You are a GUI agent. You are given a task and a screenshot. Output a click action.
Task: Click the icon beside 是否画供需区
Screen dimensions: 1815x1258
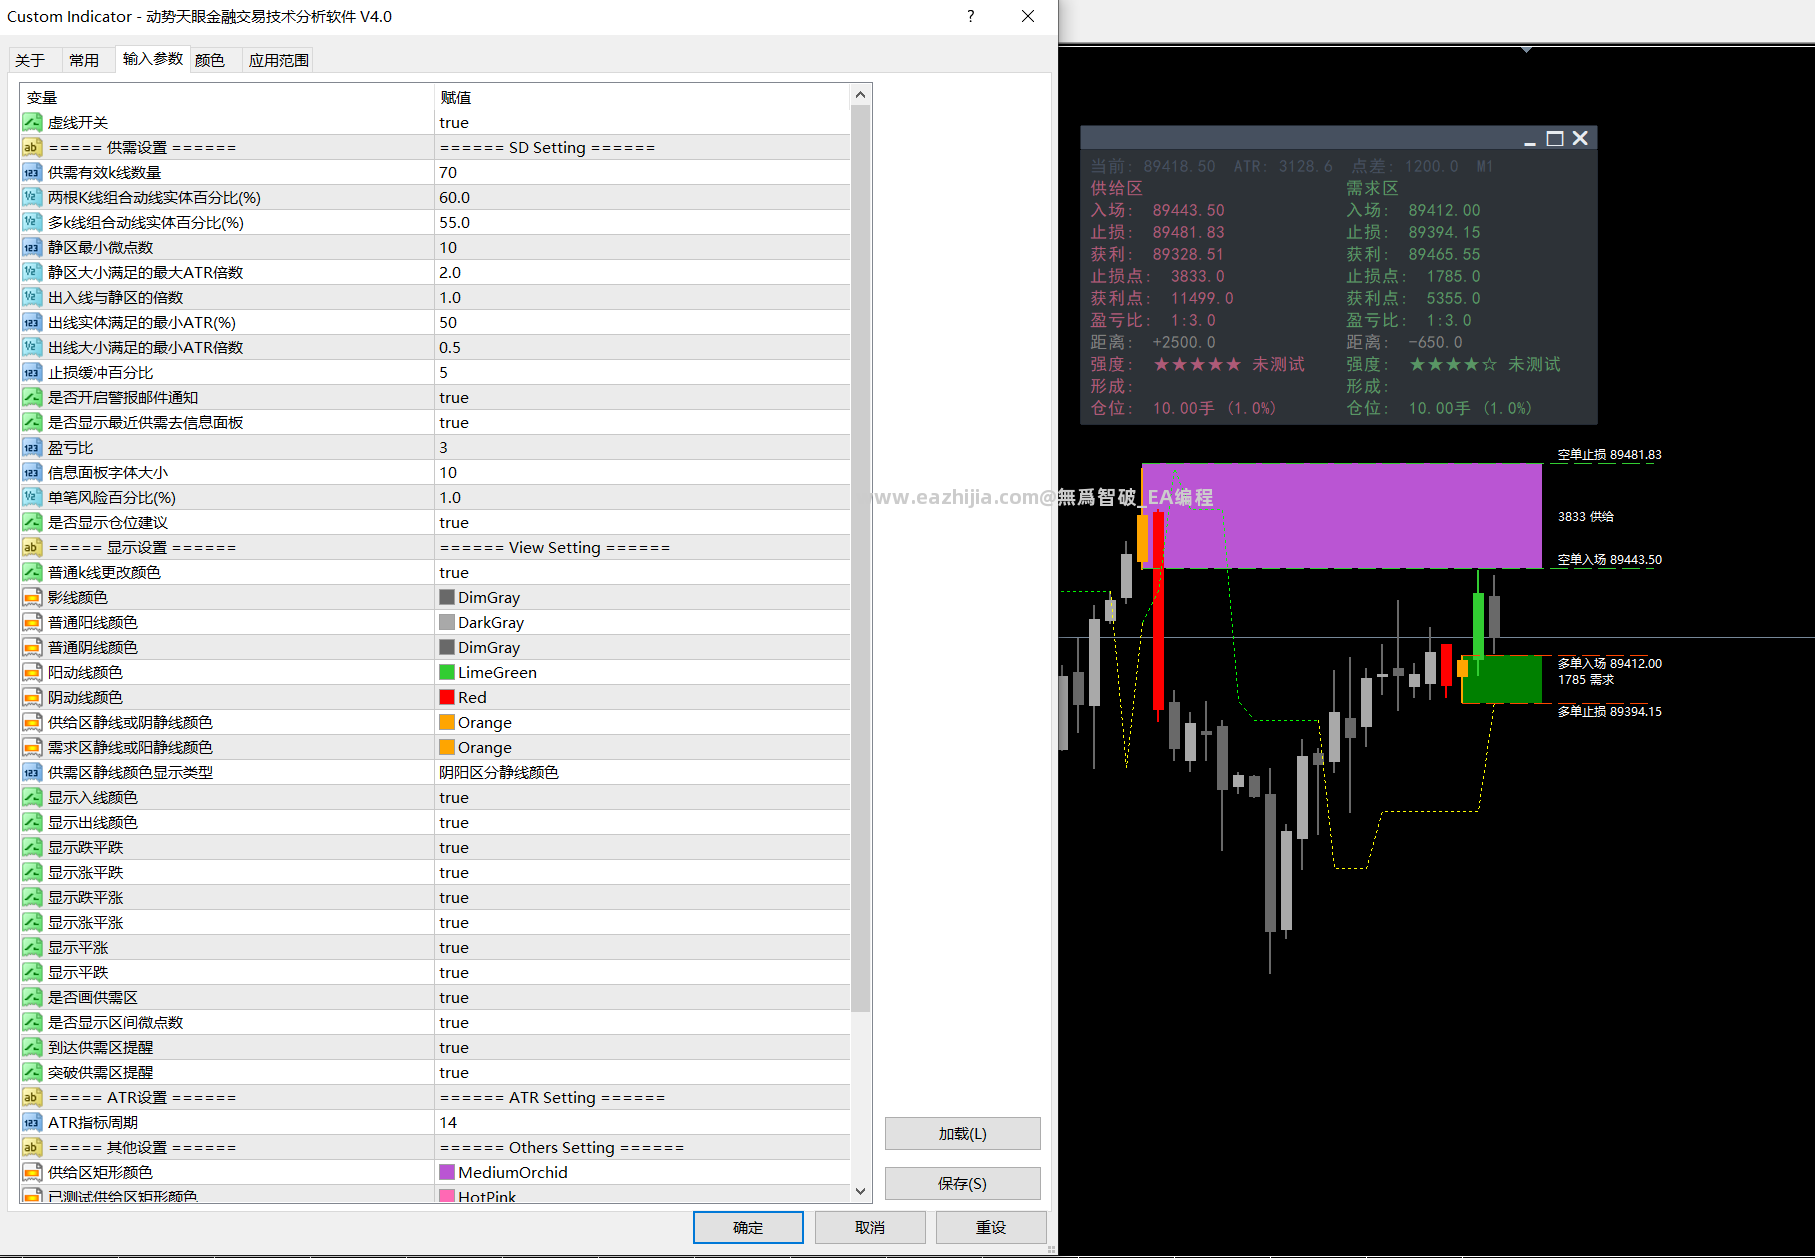point(32,997)
